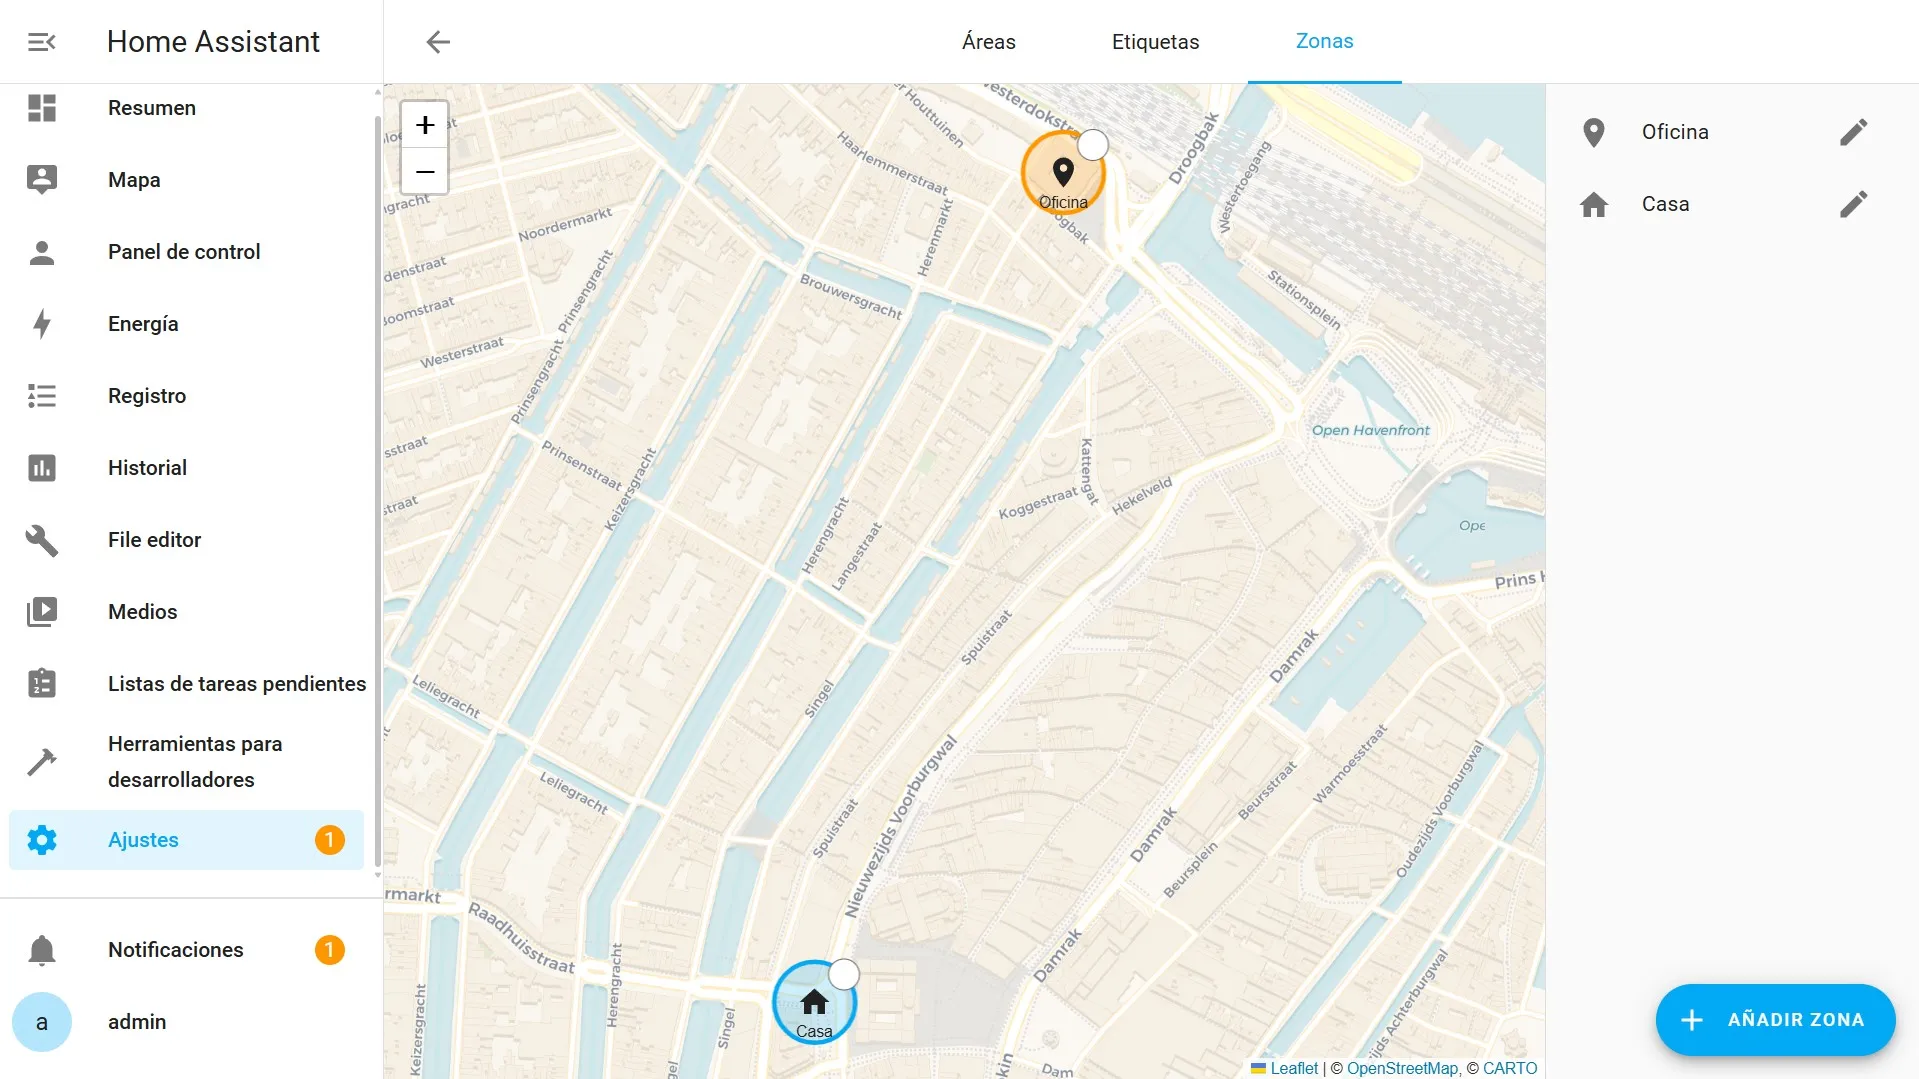Viewport: 1919px width, 1079px height.
Task: Go back with the arrow icon
Action: coord(438,42)
